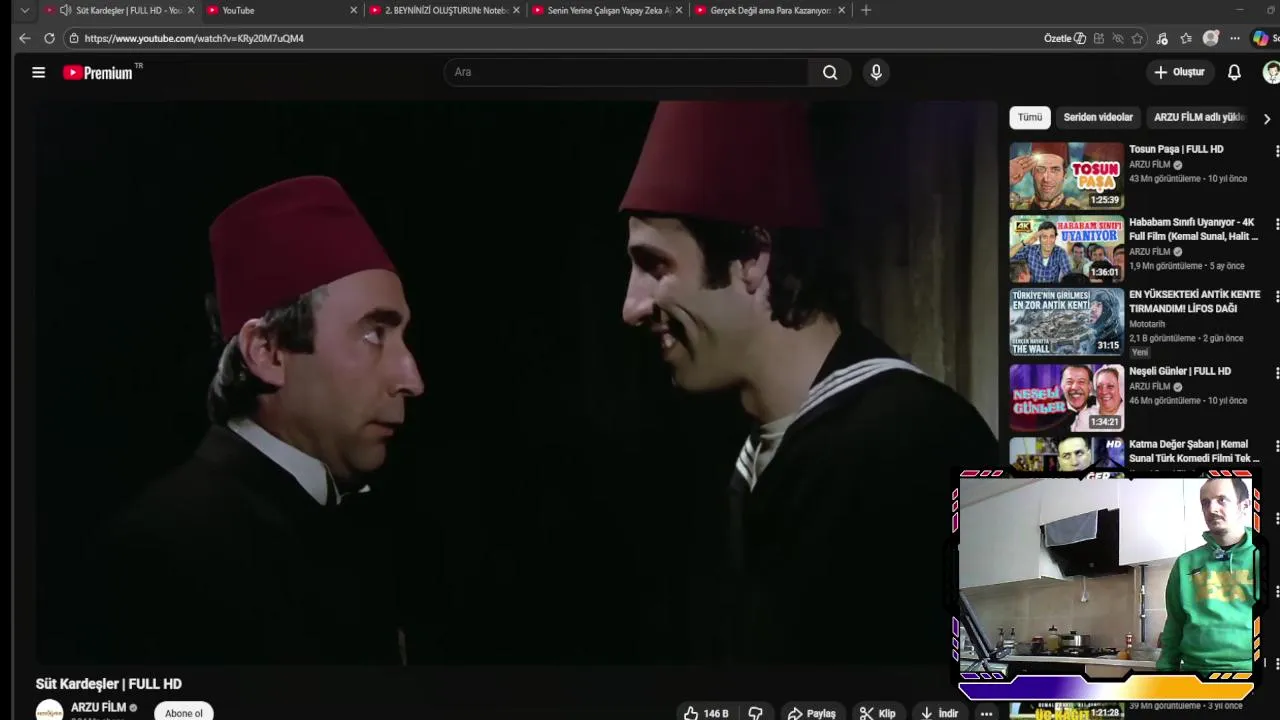Image resolution: width=1280 pixels, height=720 pixels.
Task: Focus the Ara search field
Action: coord(627,72)
